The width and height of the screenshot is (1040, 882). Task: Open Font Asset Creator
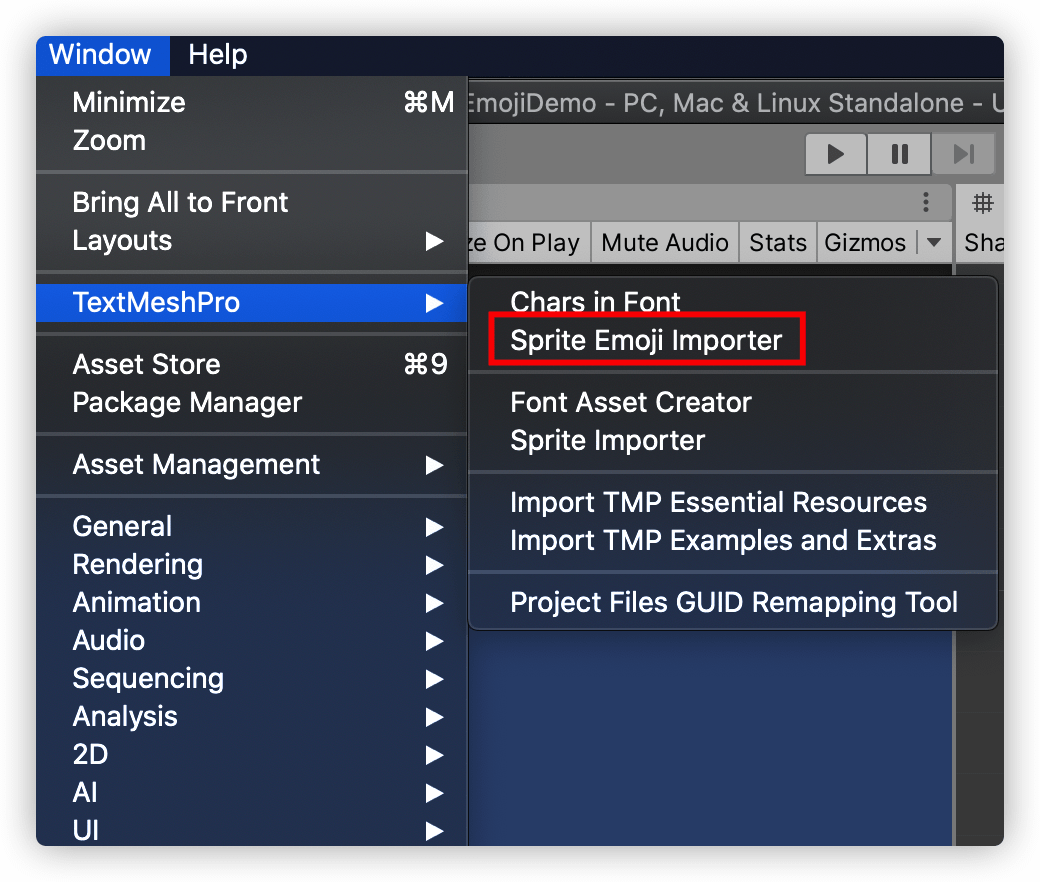(733, 403)
